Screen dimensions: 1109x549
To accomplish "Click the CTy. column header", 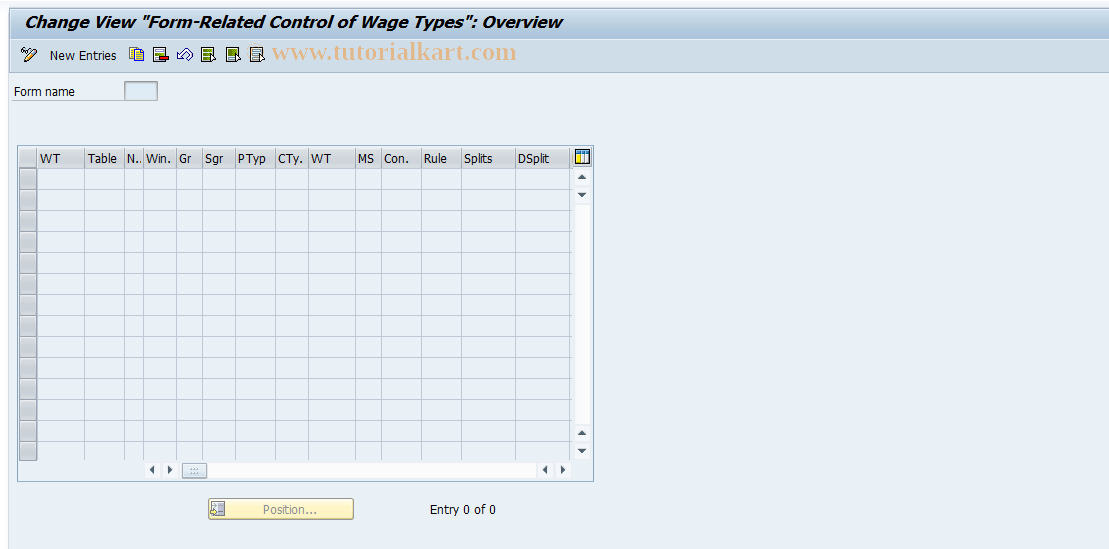I will pos(292,158).
